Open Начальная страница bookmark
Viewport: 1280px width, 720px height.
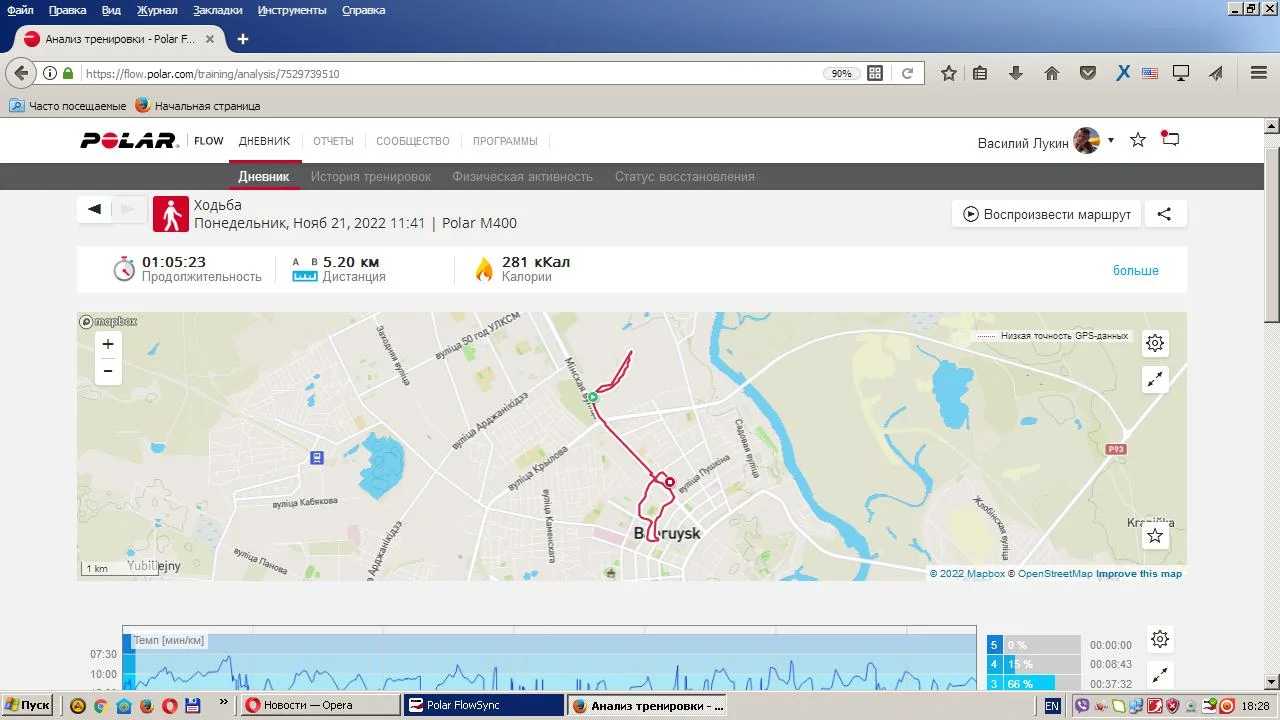click(198, 105)
